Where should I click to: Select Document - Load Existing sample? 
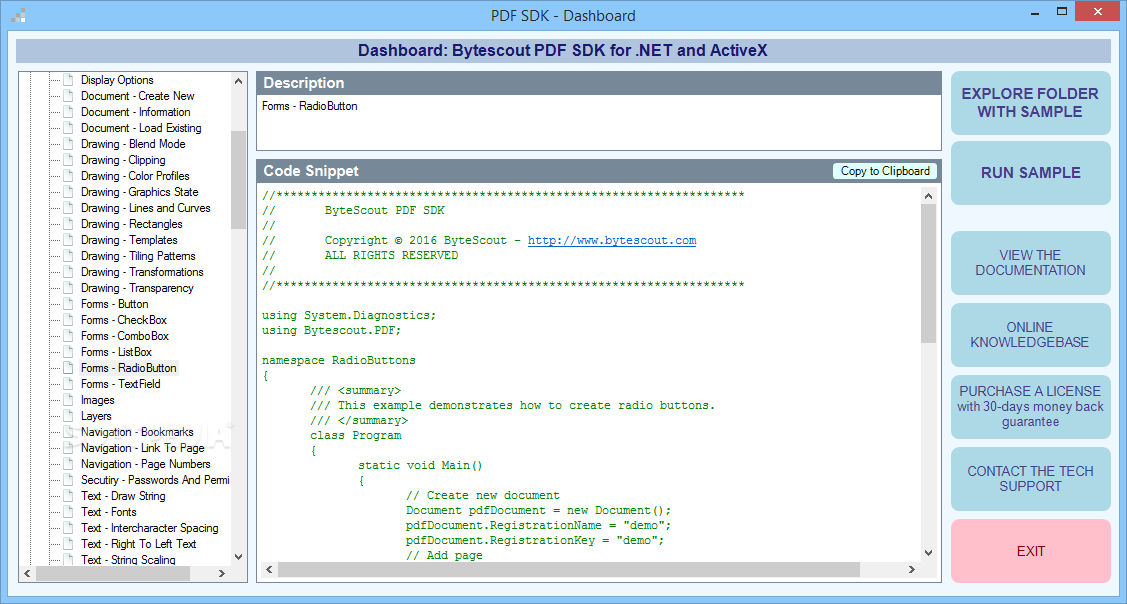[141, 128]
